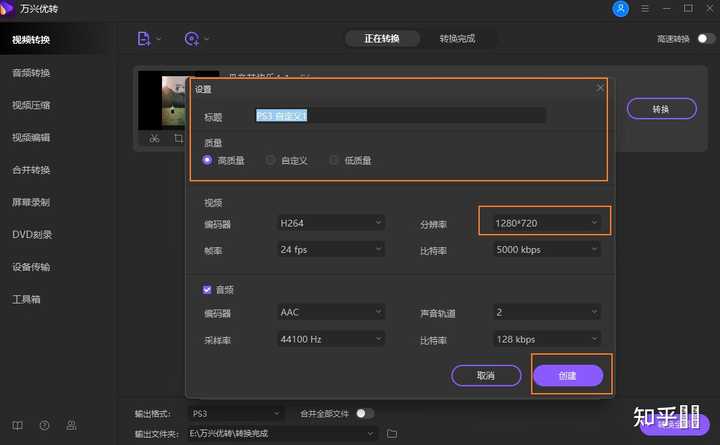Open the 声音轨道 2 dropdown
The height and width of the screenshot is (445, 720).
coord(546,312)
